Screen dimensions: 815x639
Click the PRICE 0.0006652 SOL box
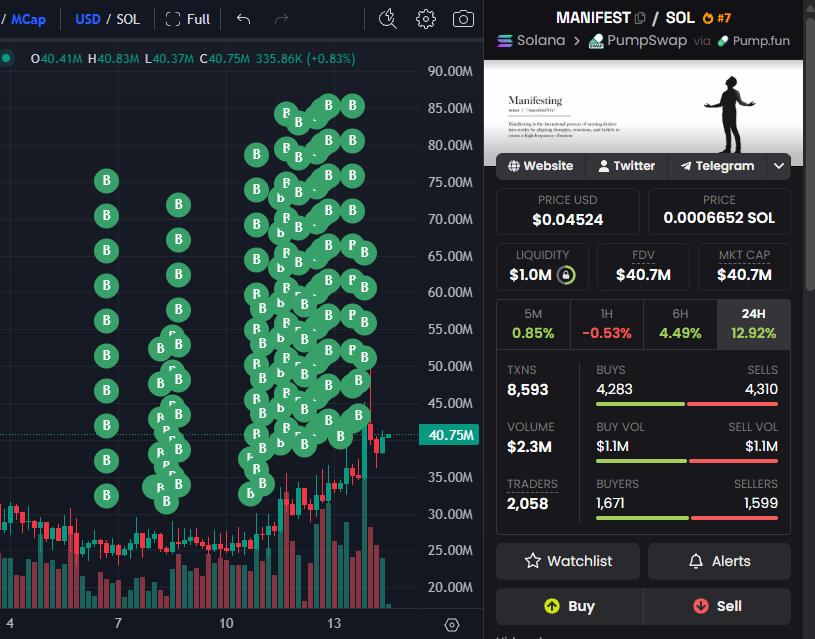719,211
